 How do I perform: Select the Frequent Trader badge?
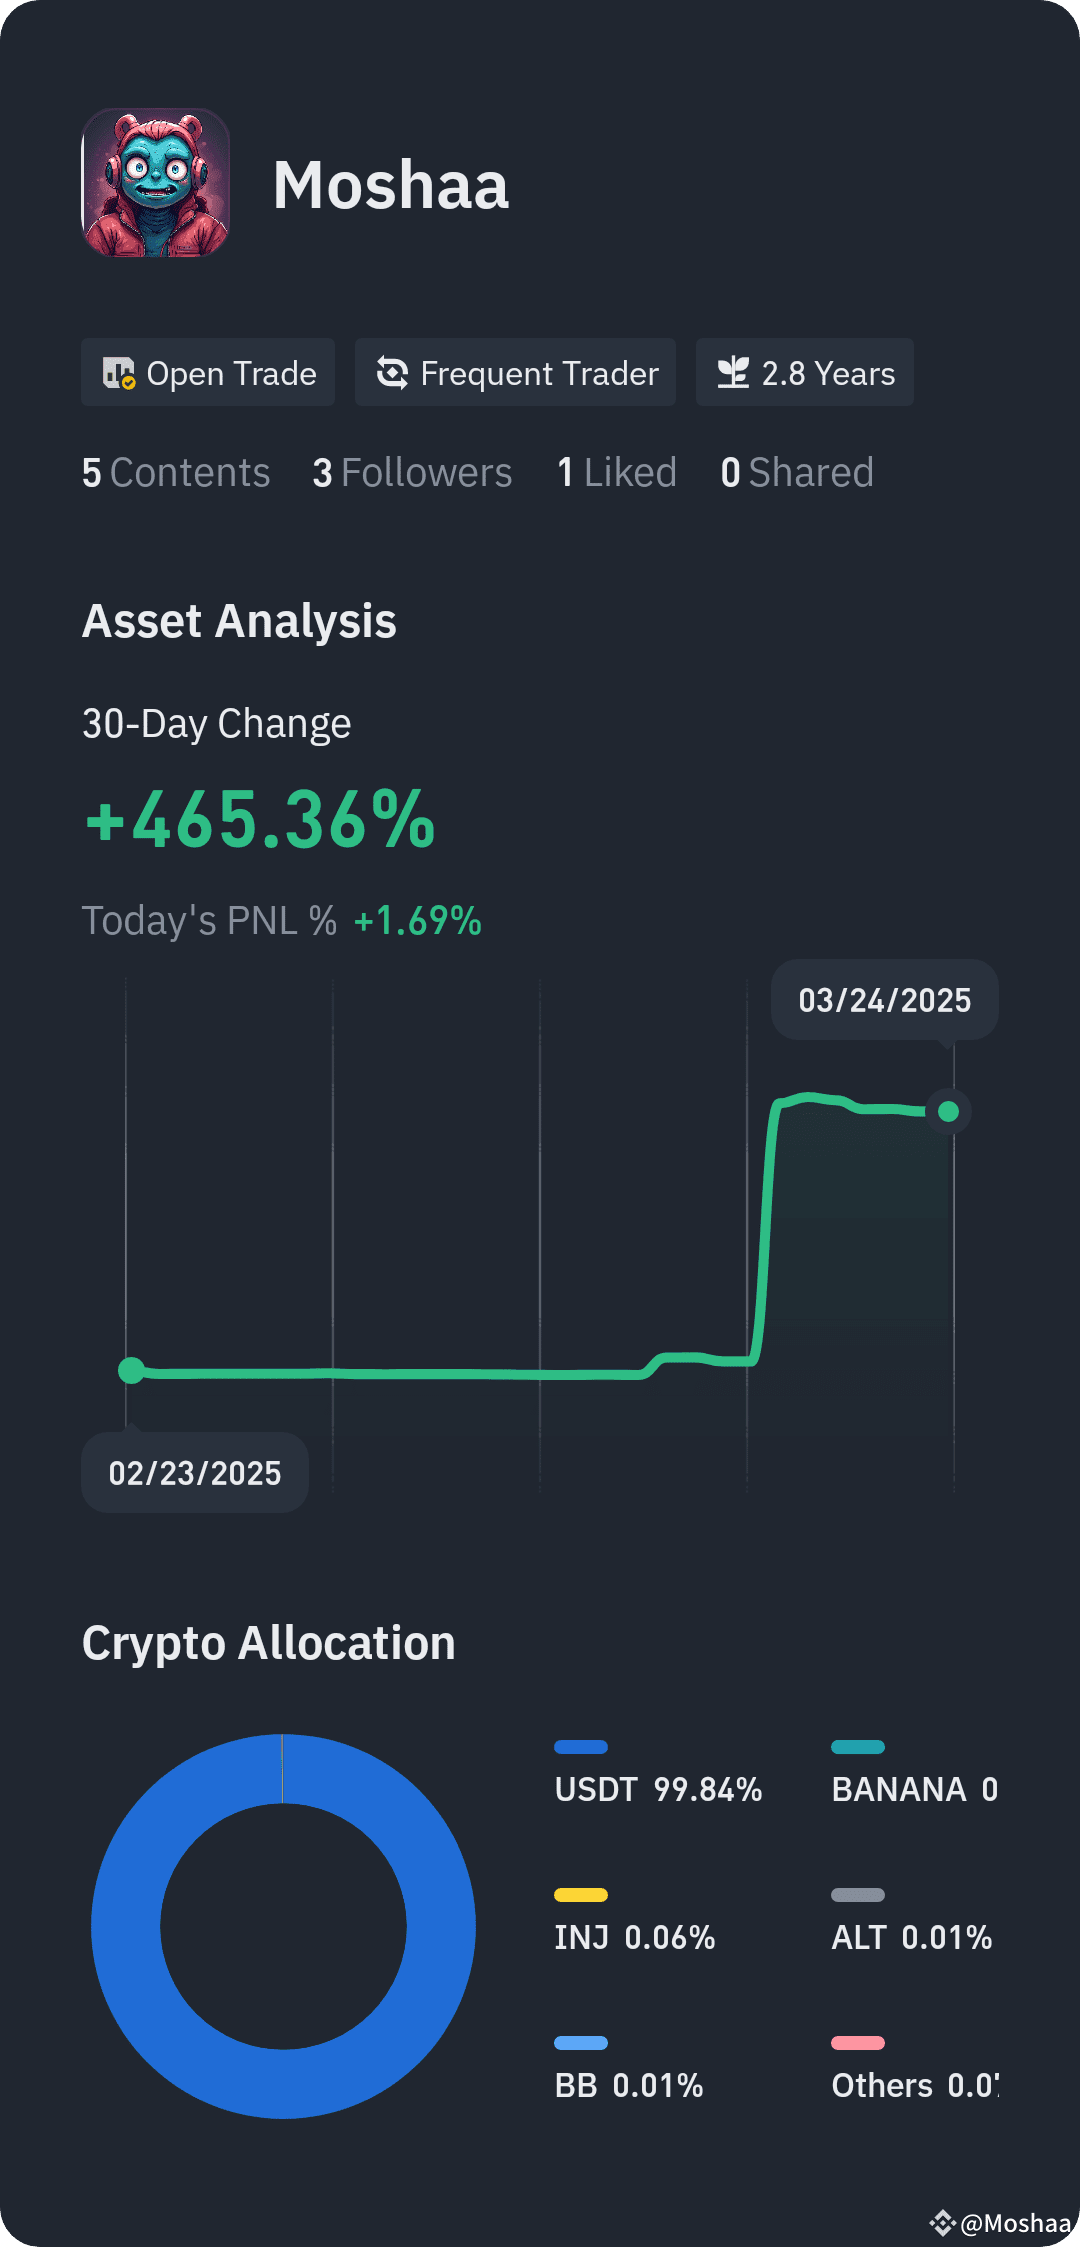[515, 372]
